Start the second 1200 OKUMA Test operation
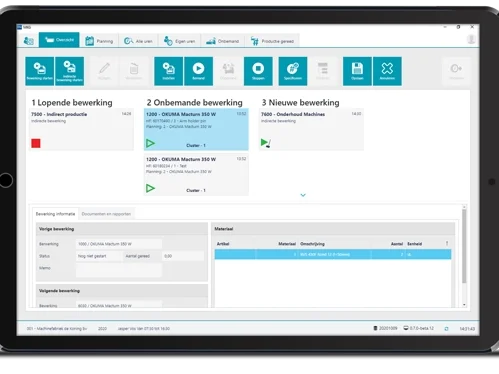Screen dimensions: 499x374 click(150, 188)
